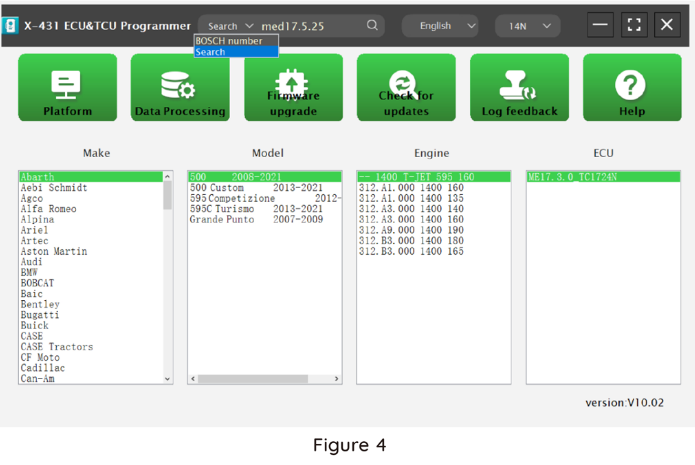Select Bentley make
The image size is (695, 465).
pyautogui.click(x=91, y=305)
